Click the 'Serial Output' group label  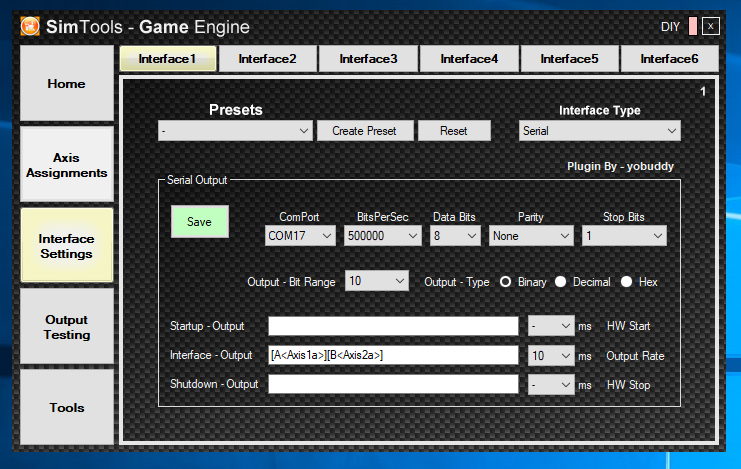[x=197, y=180]
